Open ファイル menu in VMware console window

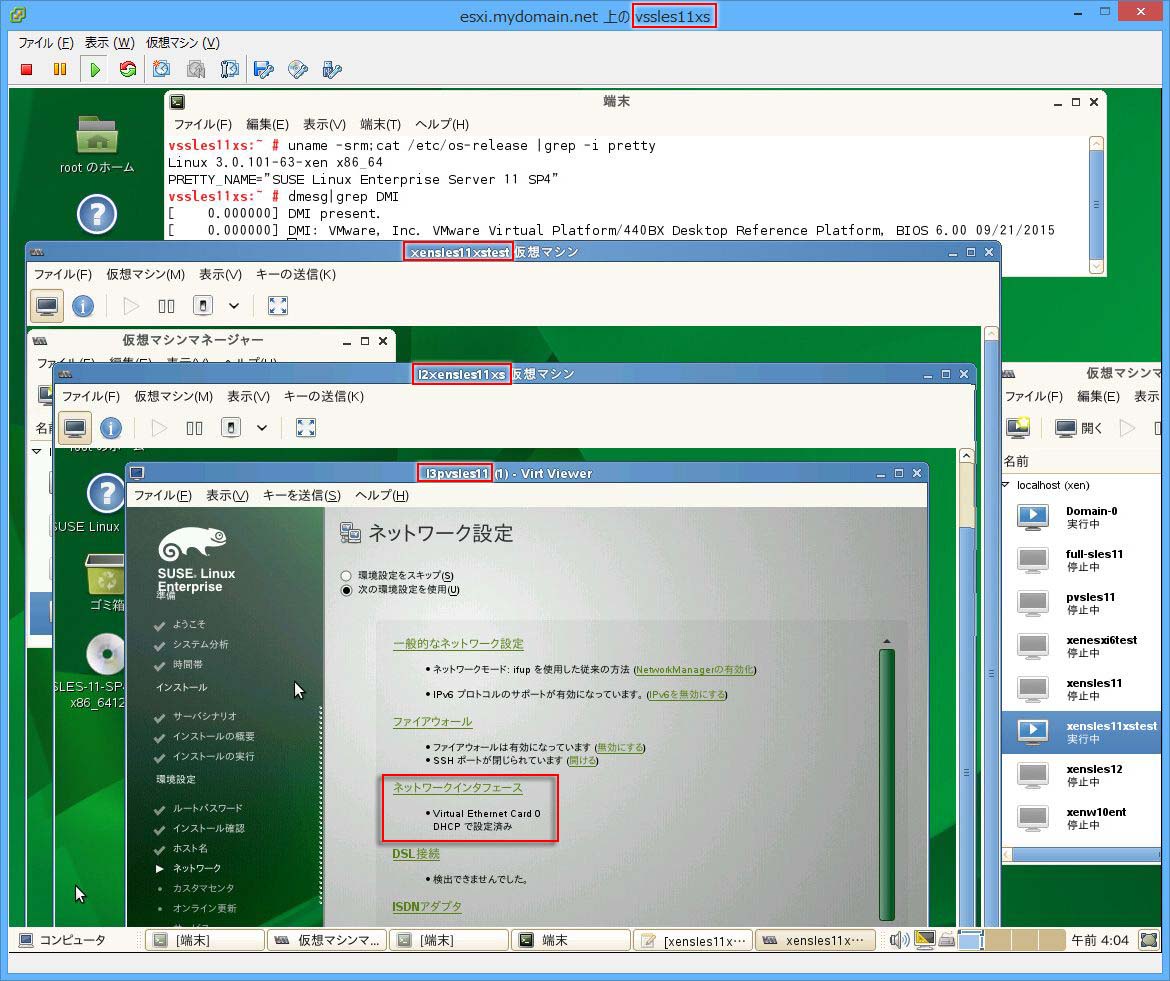pos(46,43)
